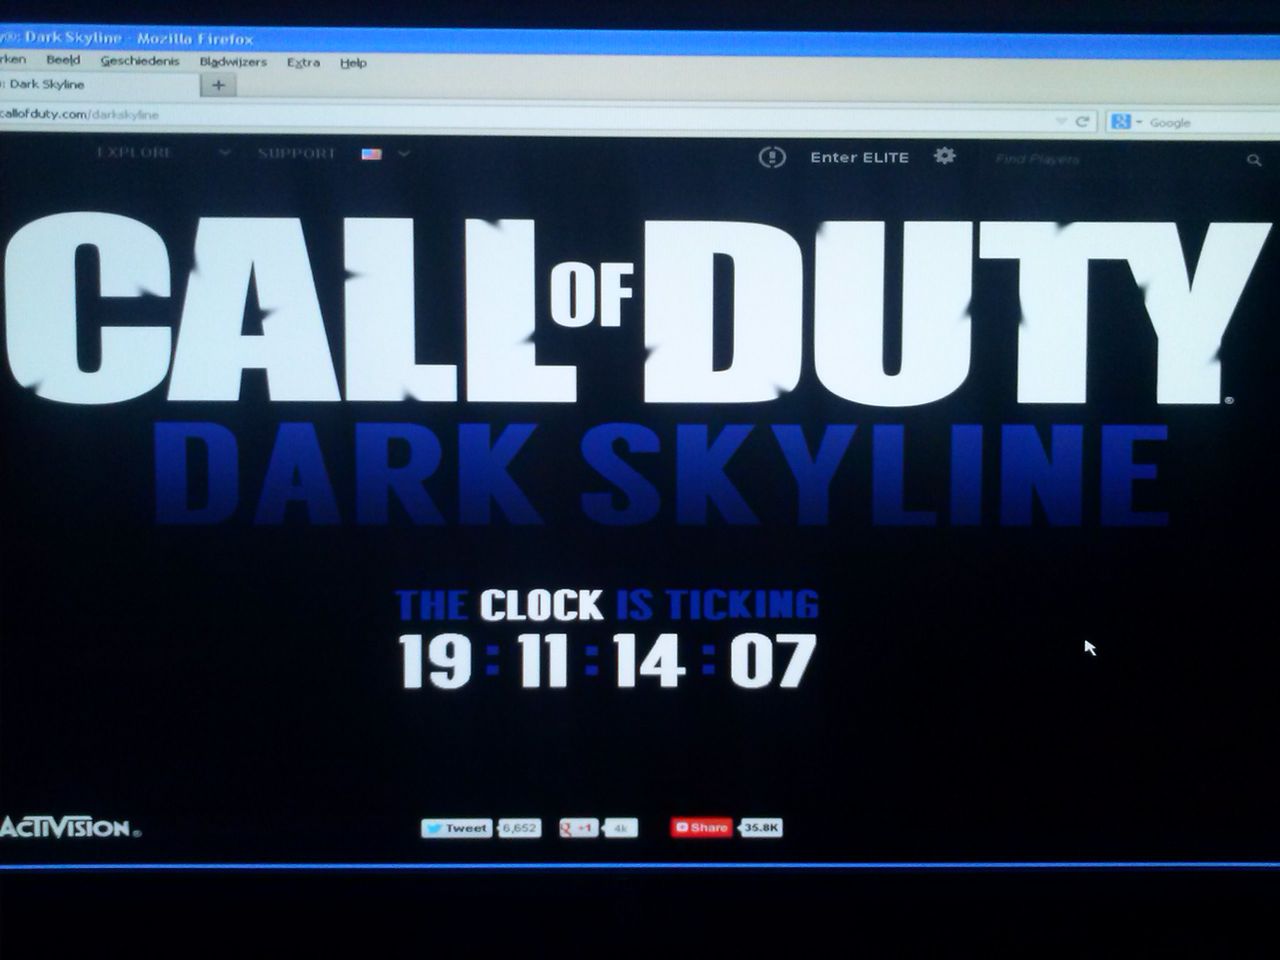The image size is (1280, 960).
Task: Open the Beeld menu
Action: [63, 60]
